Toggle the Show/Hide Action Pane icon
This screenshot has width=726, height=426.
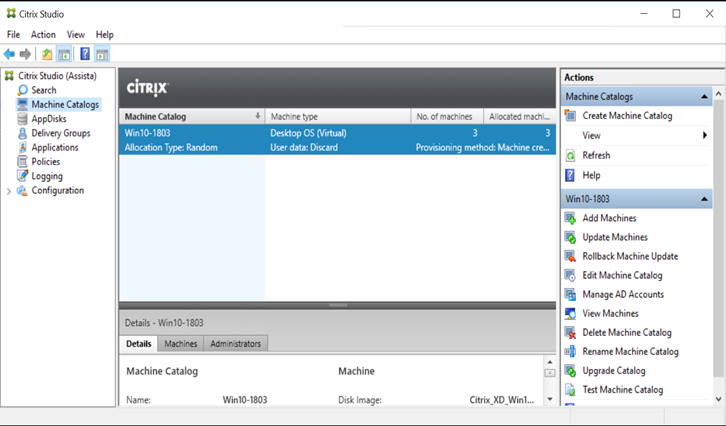point(102,54)
